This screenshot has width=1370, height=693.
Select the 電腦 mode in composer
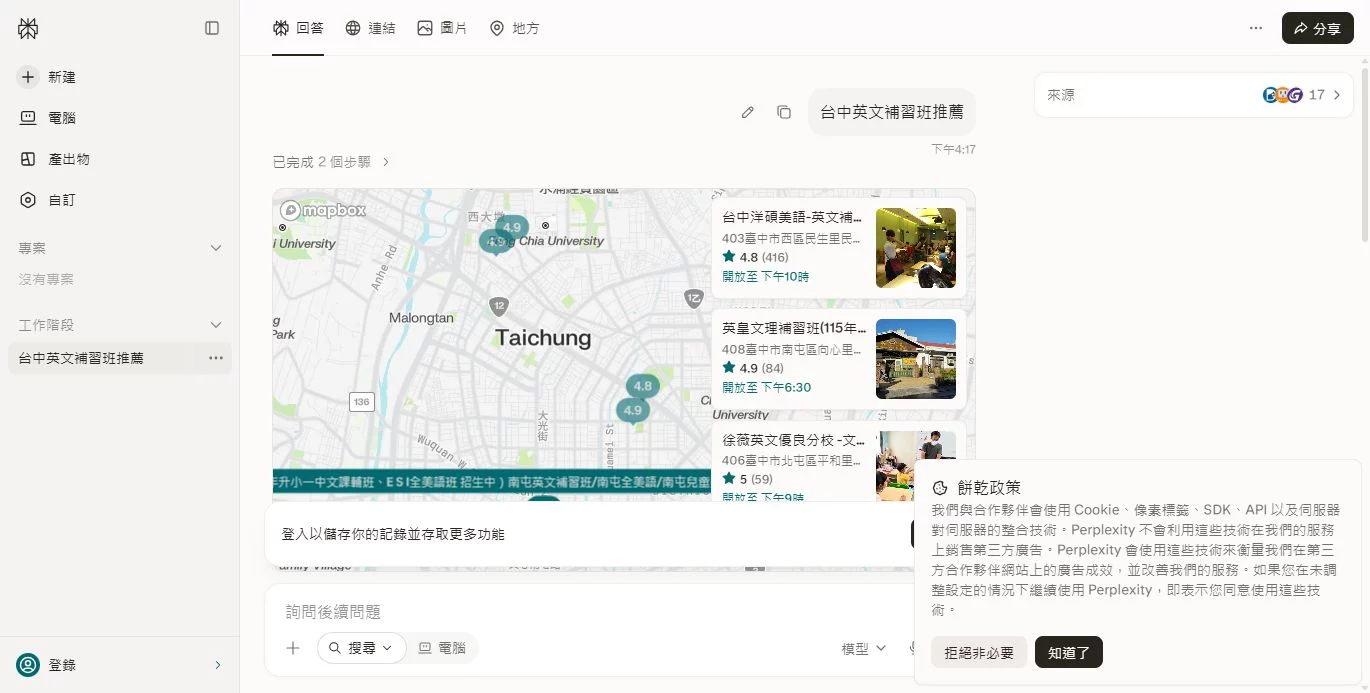[443, 648]
